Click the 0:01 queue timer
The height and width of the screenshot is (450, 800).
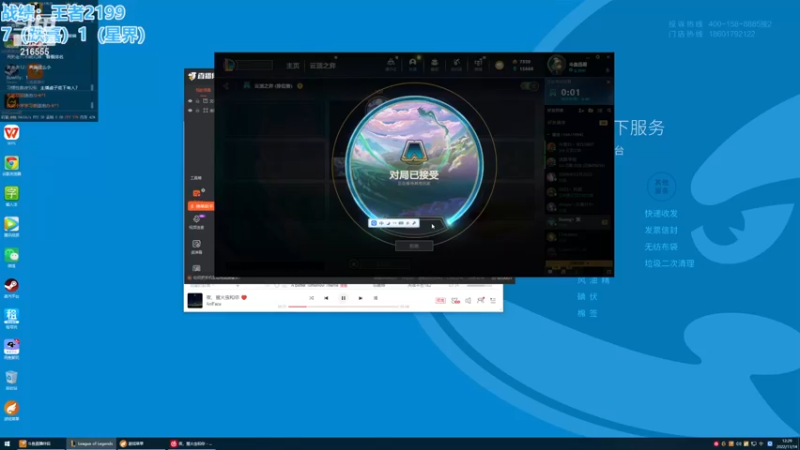coord(570,92)
